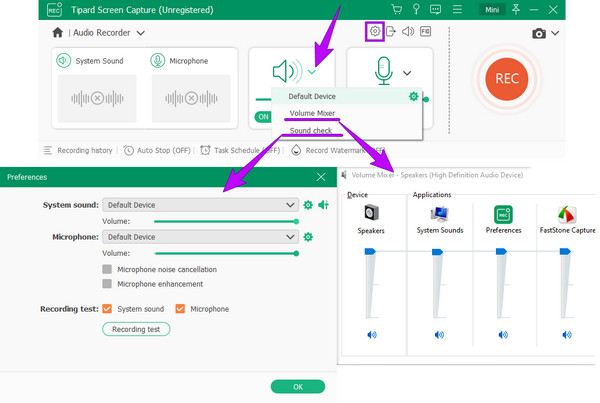Viewport: 600px width, 403px height.
Task: Click the System Sound icon in source panel
Action: tap(64, 60)
